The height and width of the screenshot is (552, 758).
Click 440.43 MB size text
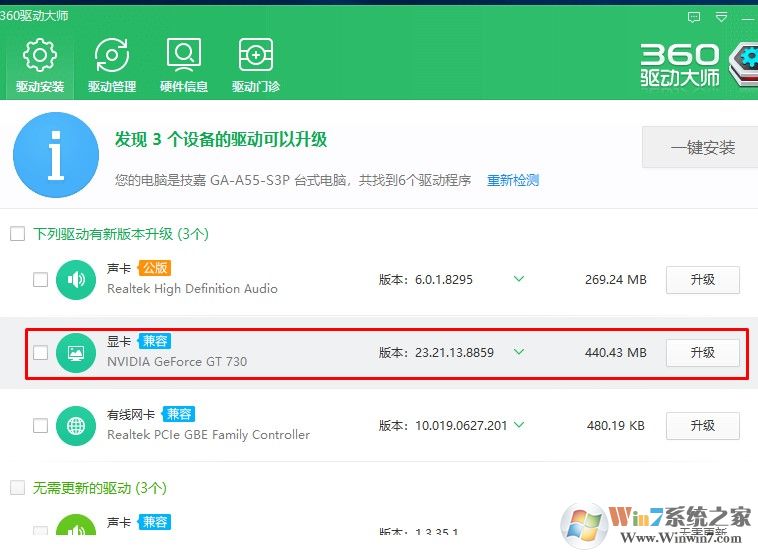coord(616,352)
